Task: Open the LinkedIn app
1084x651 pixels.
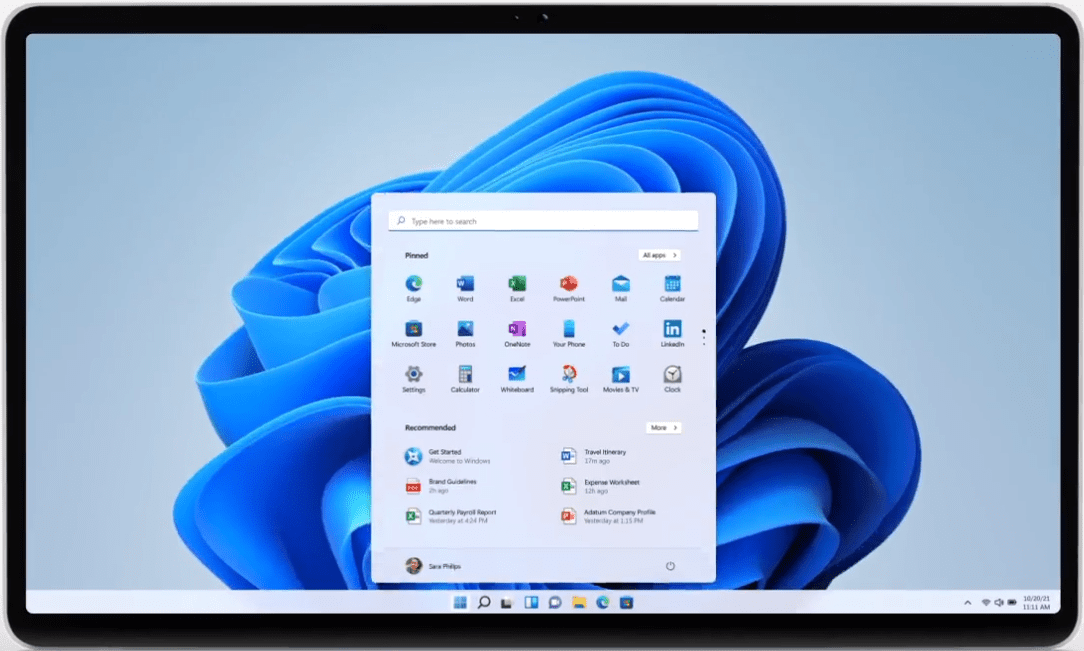Action: (673, 334)
